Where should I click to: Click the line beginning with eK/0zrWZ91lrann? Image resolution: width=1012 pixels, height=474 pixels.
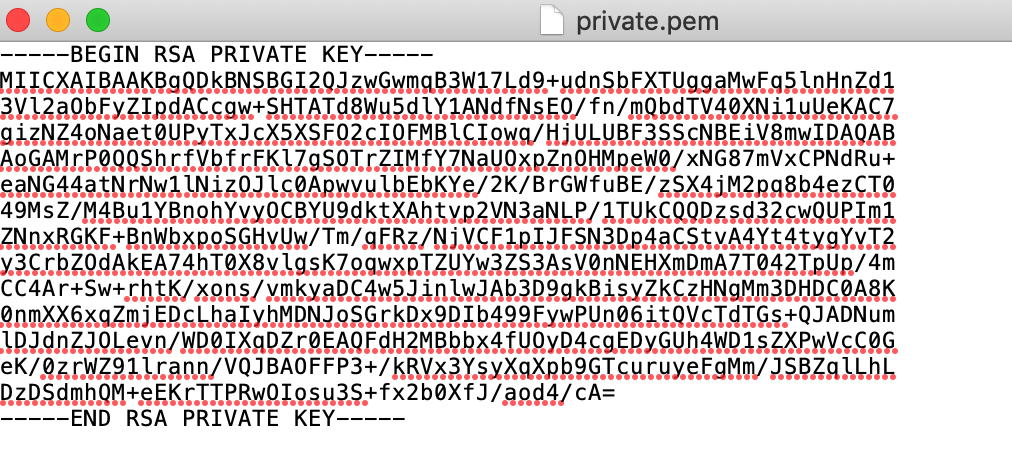447,367
